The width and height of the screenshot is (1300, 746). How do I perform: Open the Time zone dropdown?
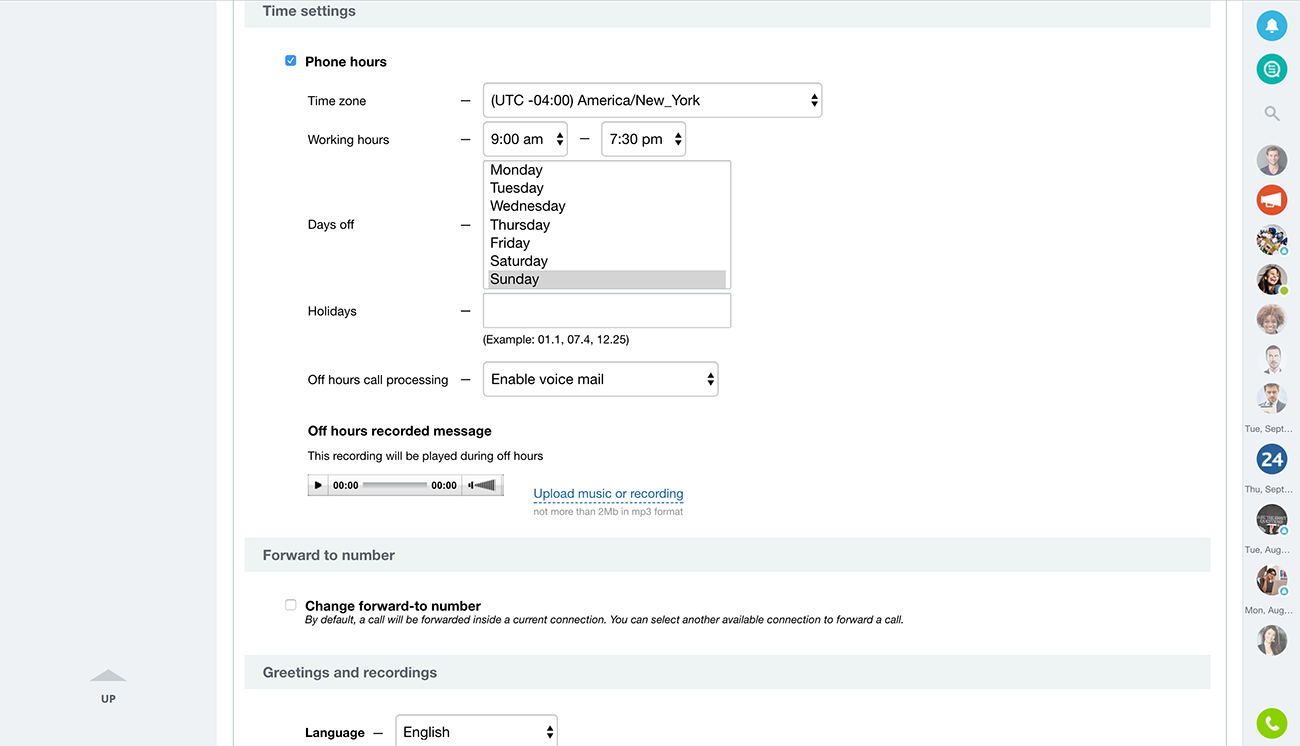pyautogui.click(x=652, y=100)
